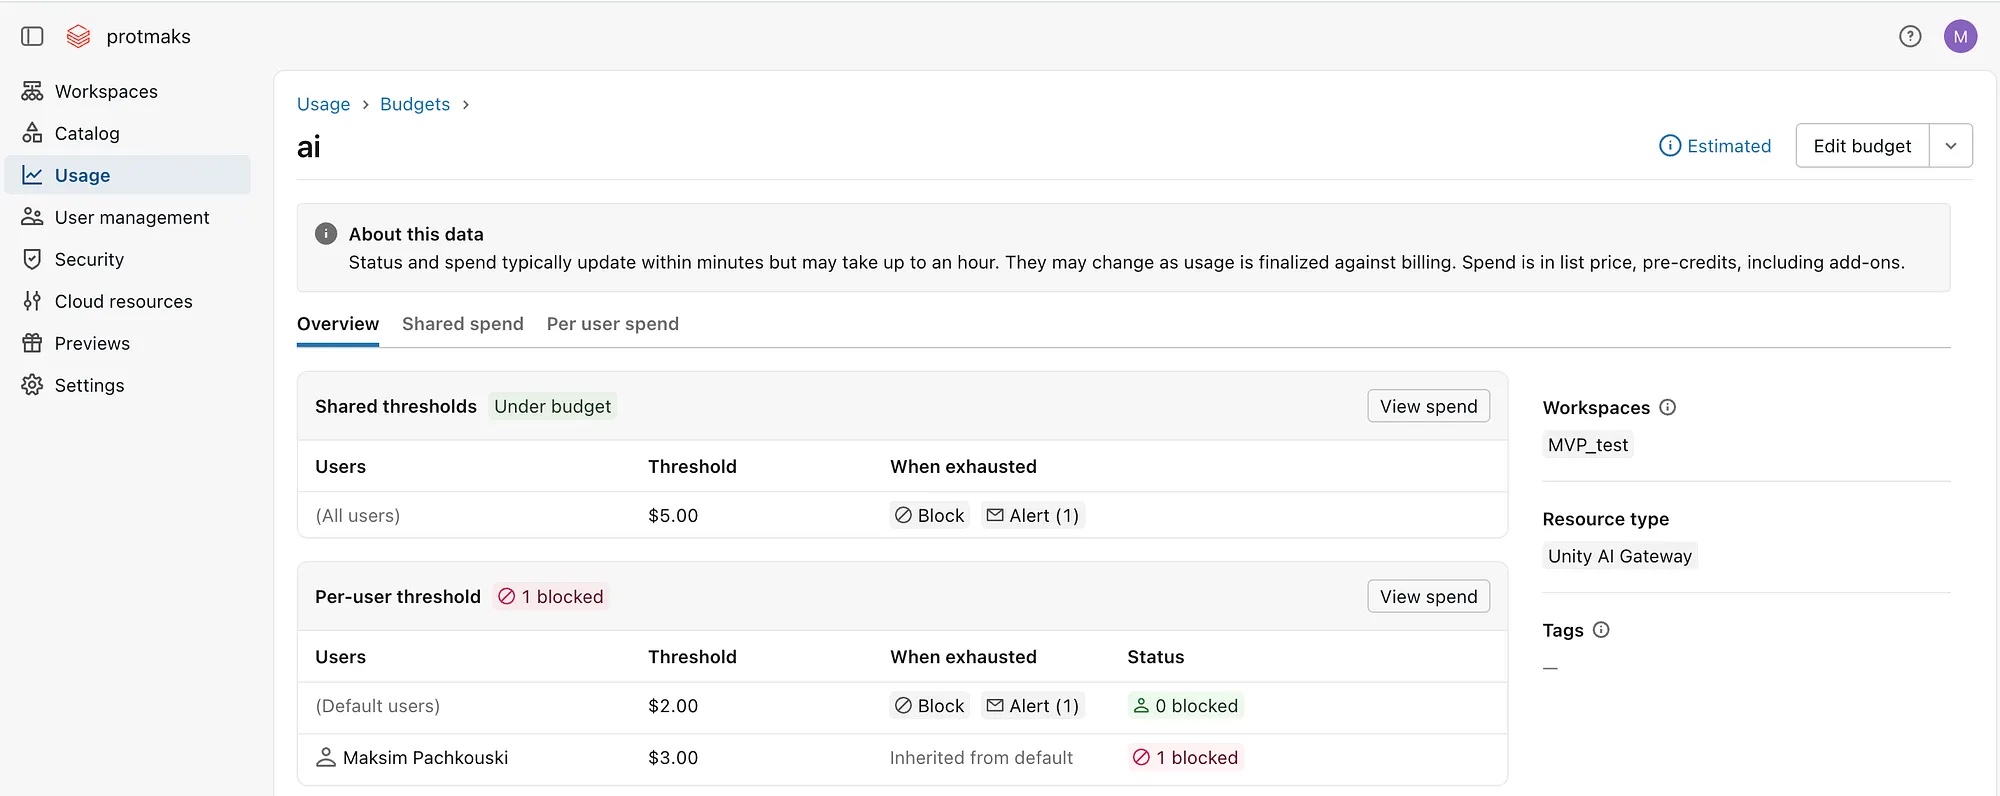
Task: Click the Shared thresholds heading
Action: click(x=396, y=406)
